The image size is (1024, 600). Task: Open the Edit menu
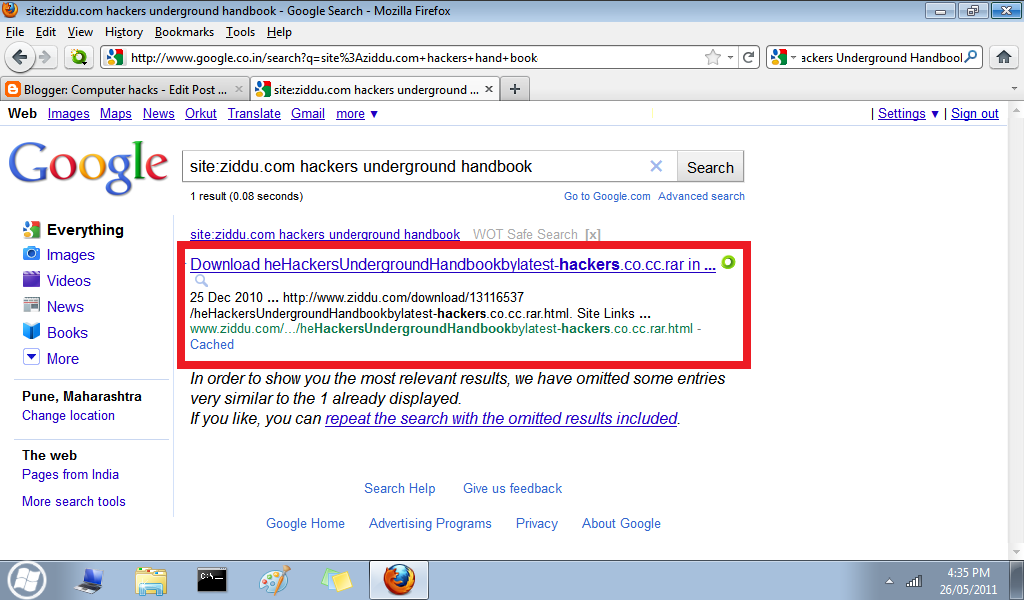pyautogui.click(x=46, y=32)
